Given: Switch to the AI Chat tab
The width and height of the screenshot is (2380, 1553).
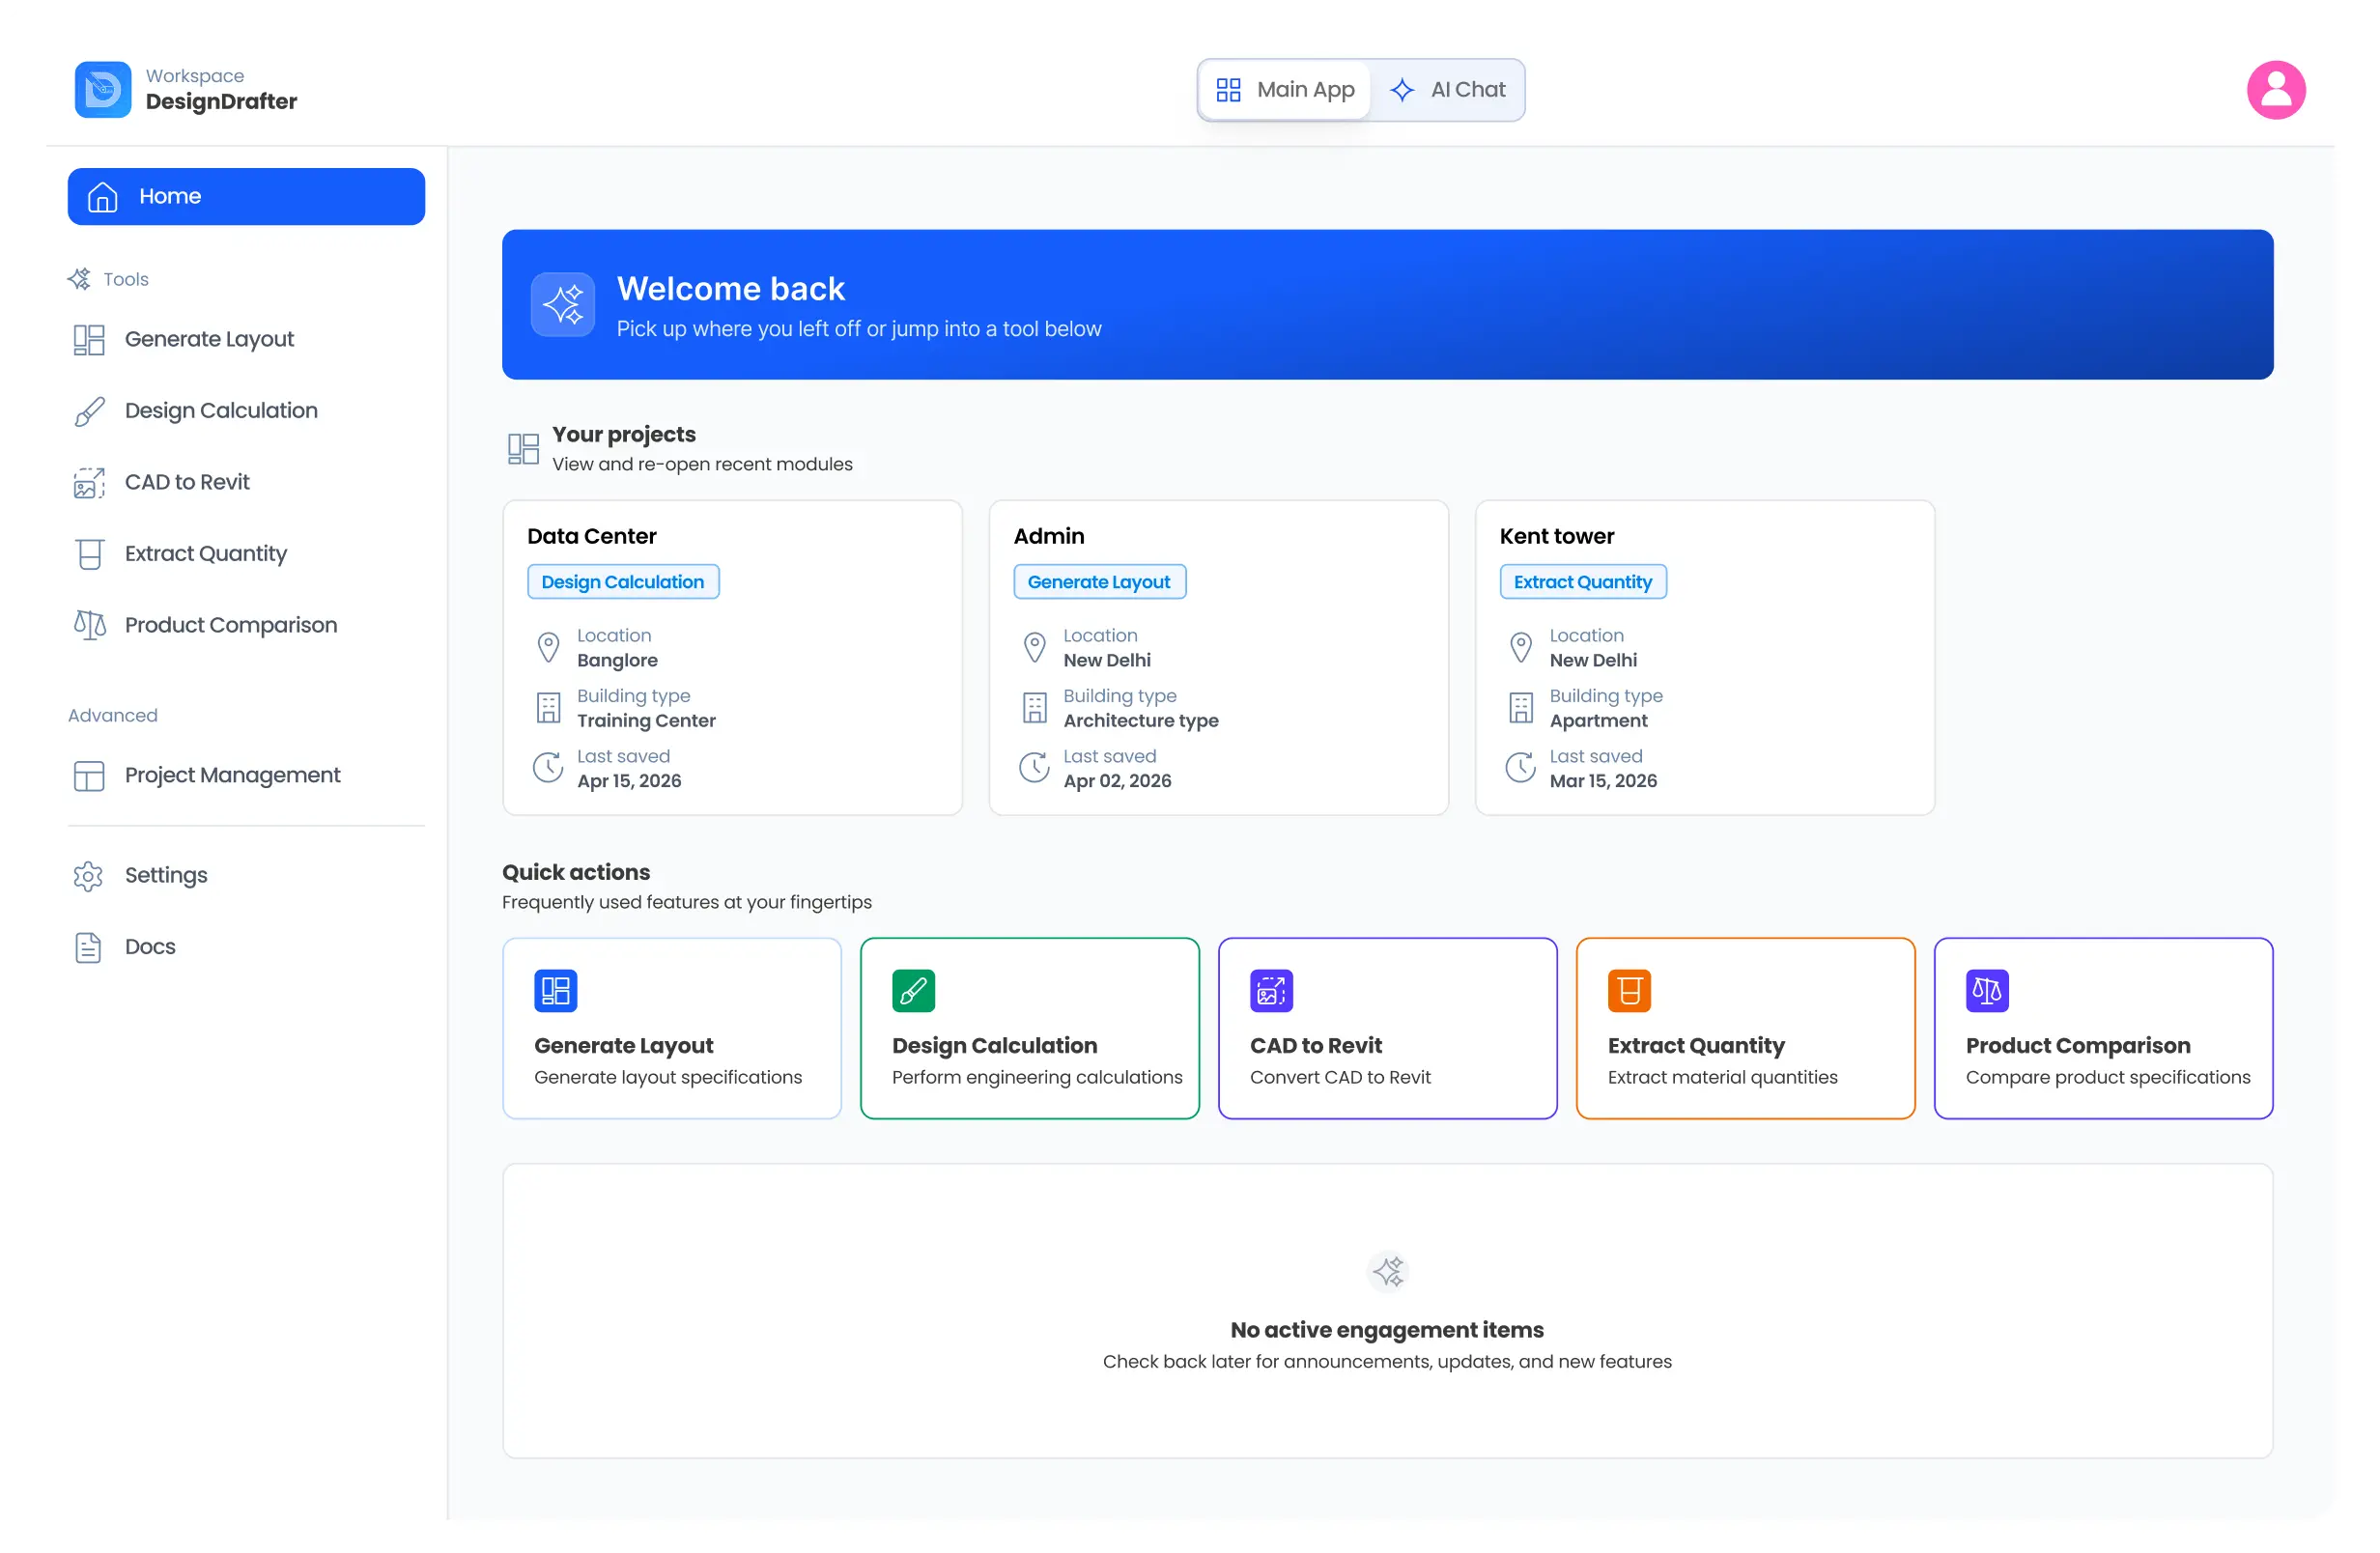Looking at the screenshot, I should (x=1446, y=90).
